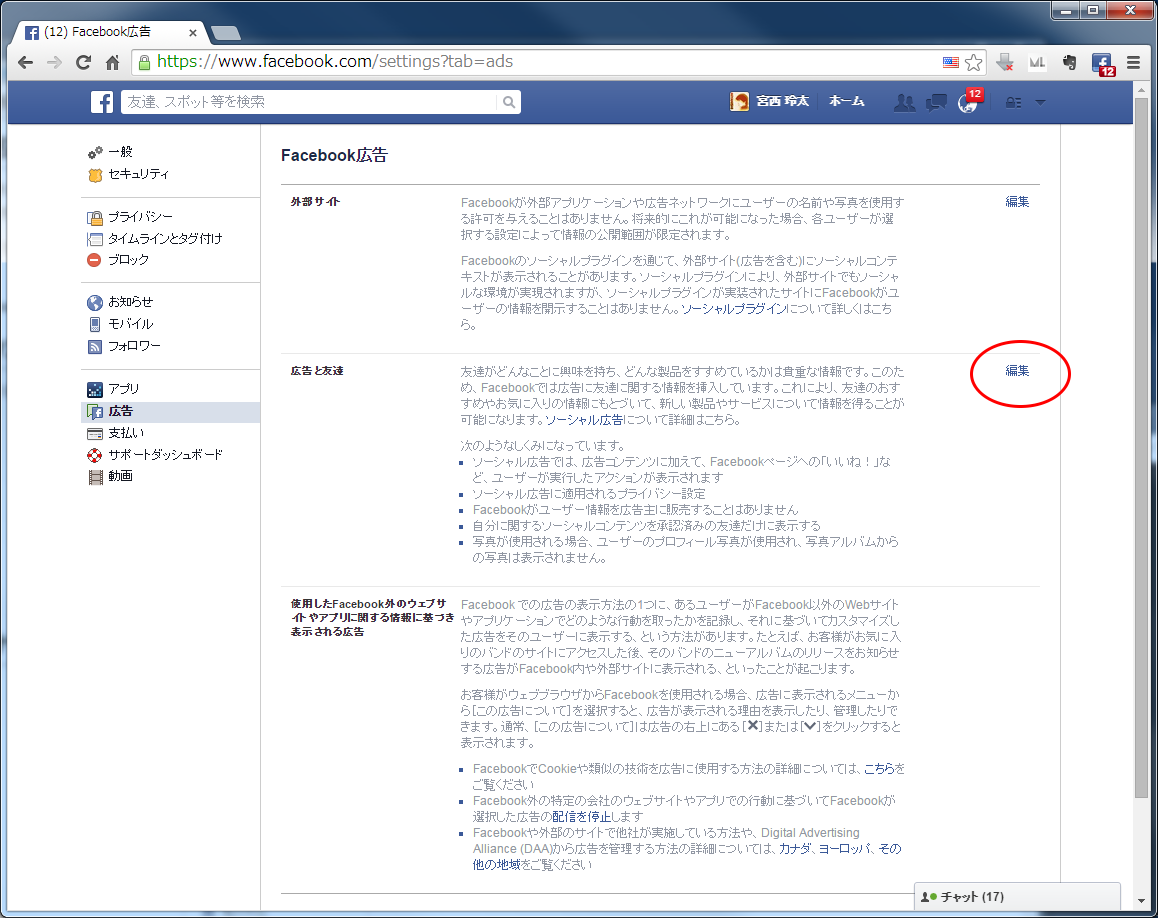Open notifications globe showing 12
Screen dimensions: 1158x918
tap(968, 102)
